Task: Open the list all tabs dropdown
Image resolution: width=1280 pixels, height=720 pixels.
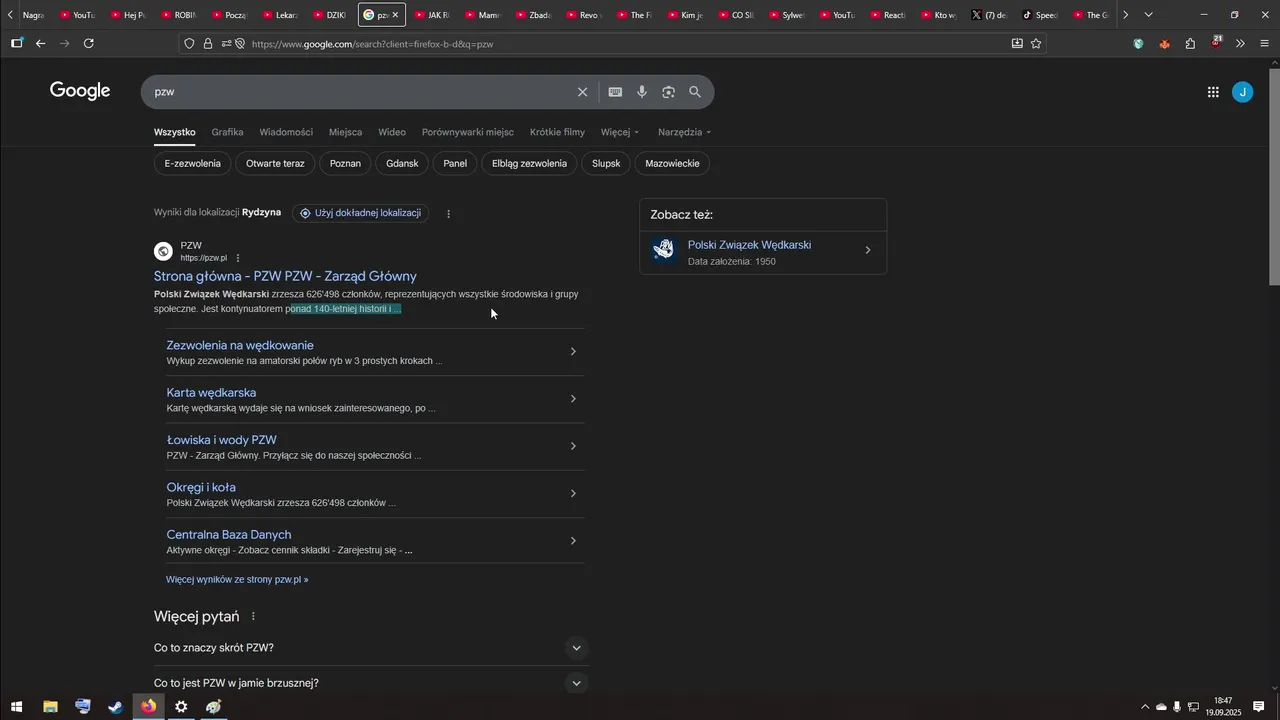Action: (1148, 15)
